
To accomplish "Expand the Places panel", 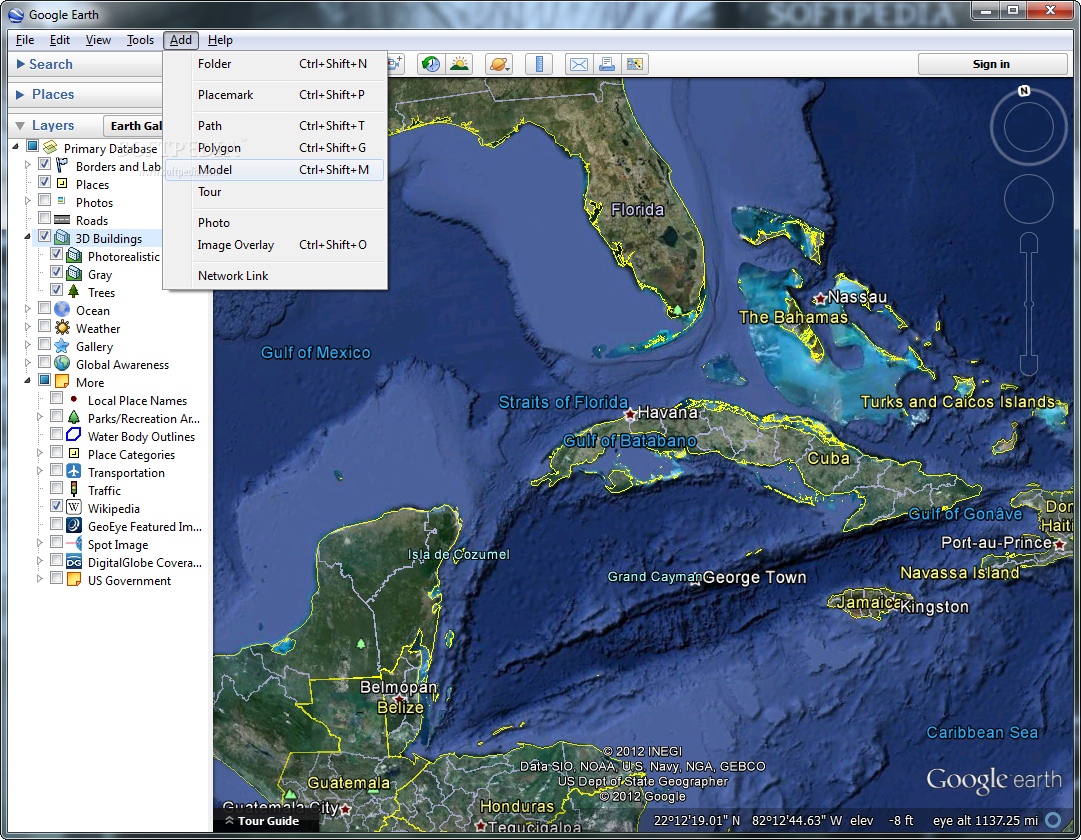I will [20, 94].
